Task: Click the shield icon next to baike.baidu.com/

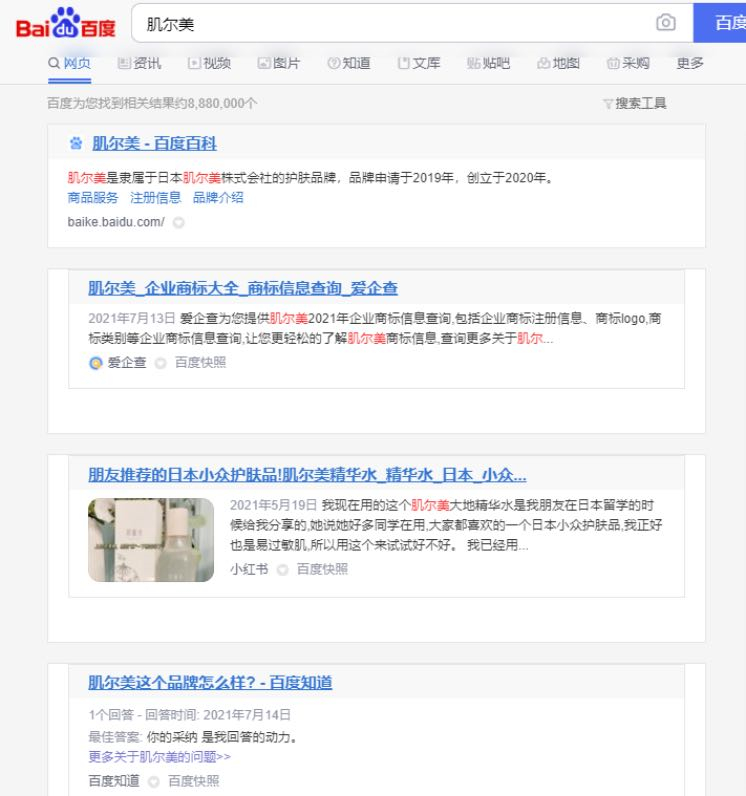Action: pos(179,222)
